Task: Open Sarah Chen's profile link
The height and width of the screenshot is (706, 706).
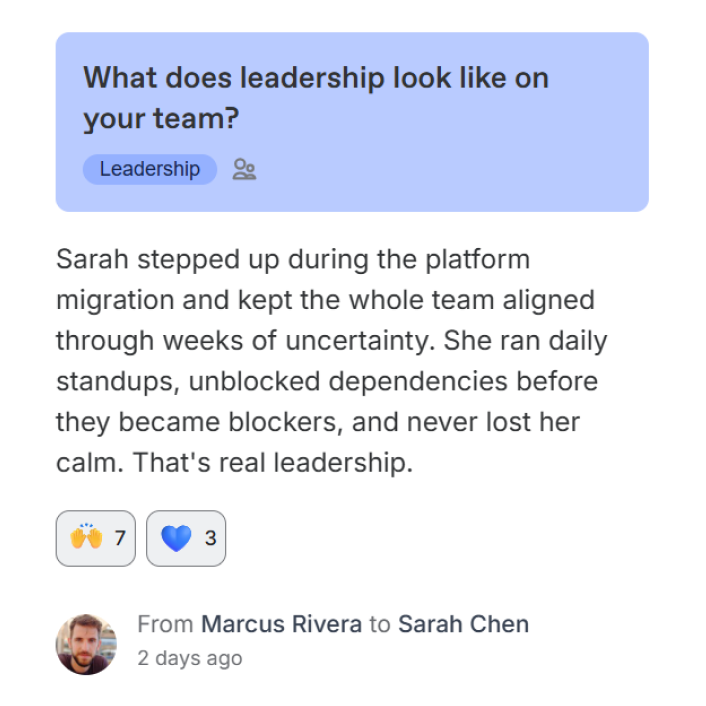Action: (463, 624)
